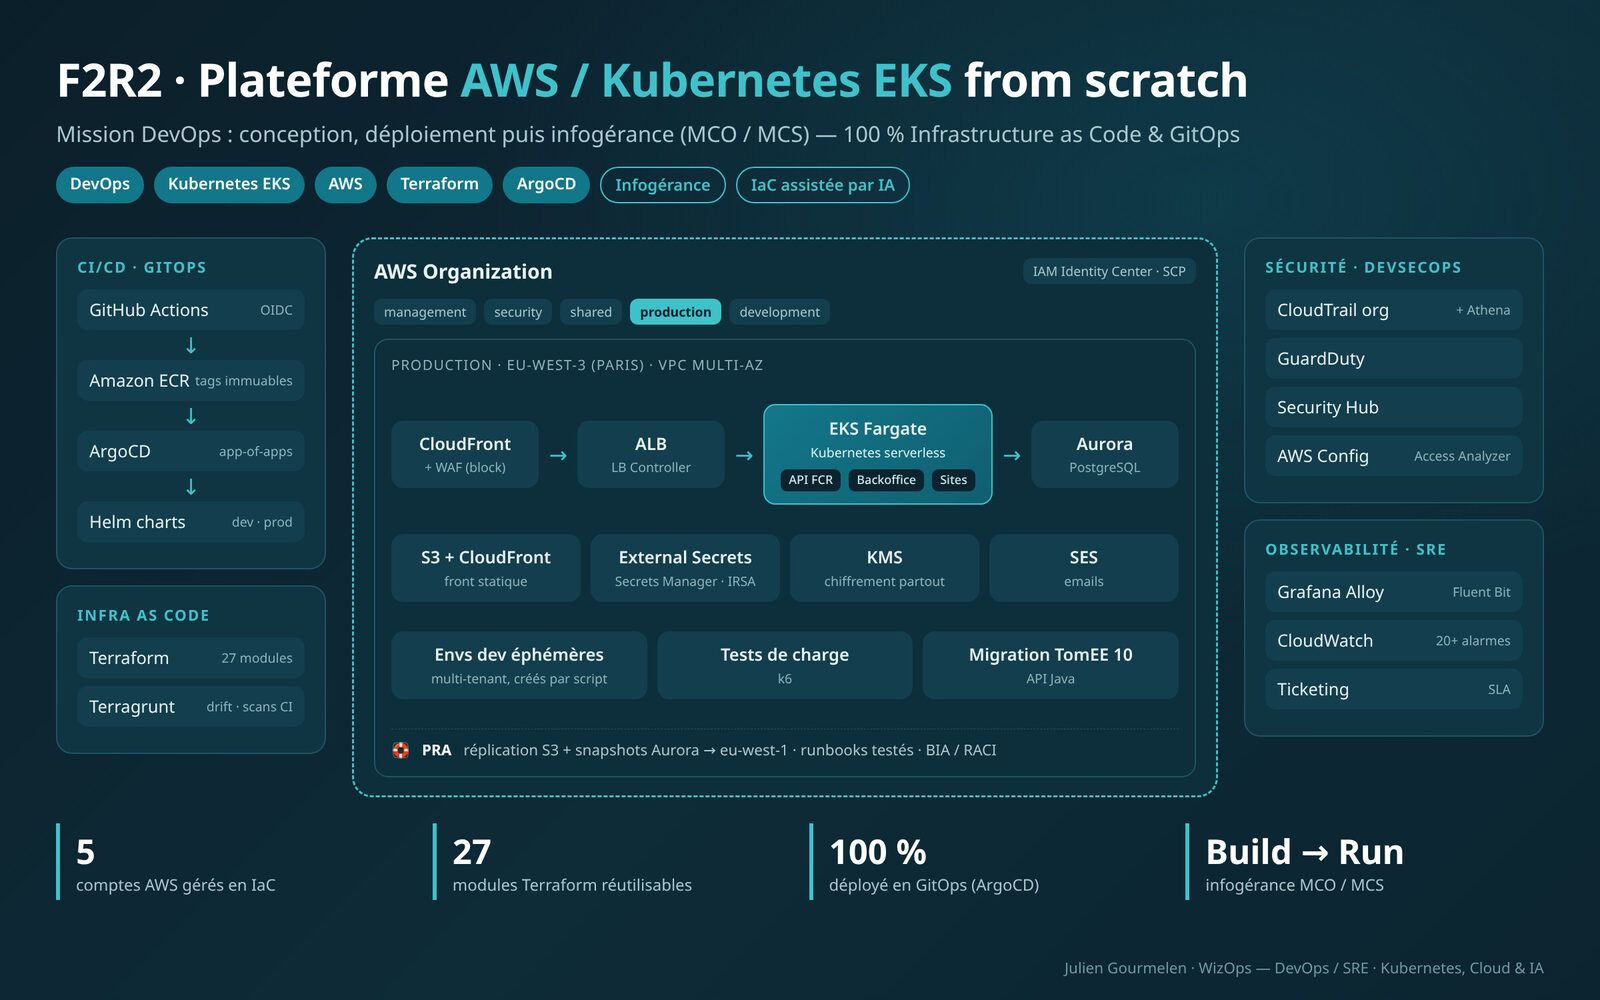Click the PRA lifebuoy icon
Screen dimensions: 1600x1000
pos(401,750)
